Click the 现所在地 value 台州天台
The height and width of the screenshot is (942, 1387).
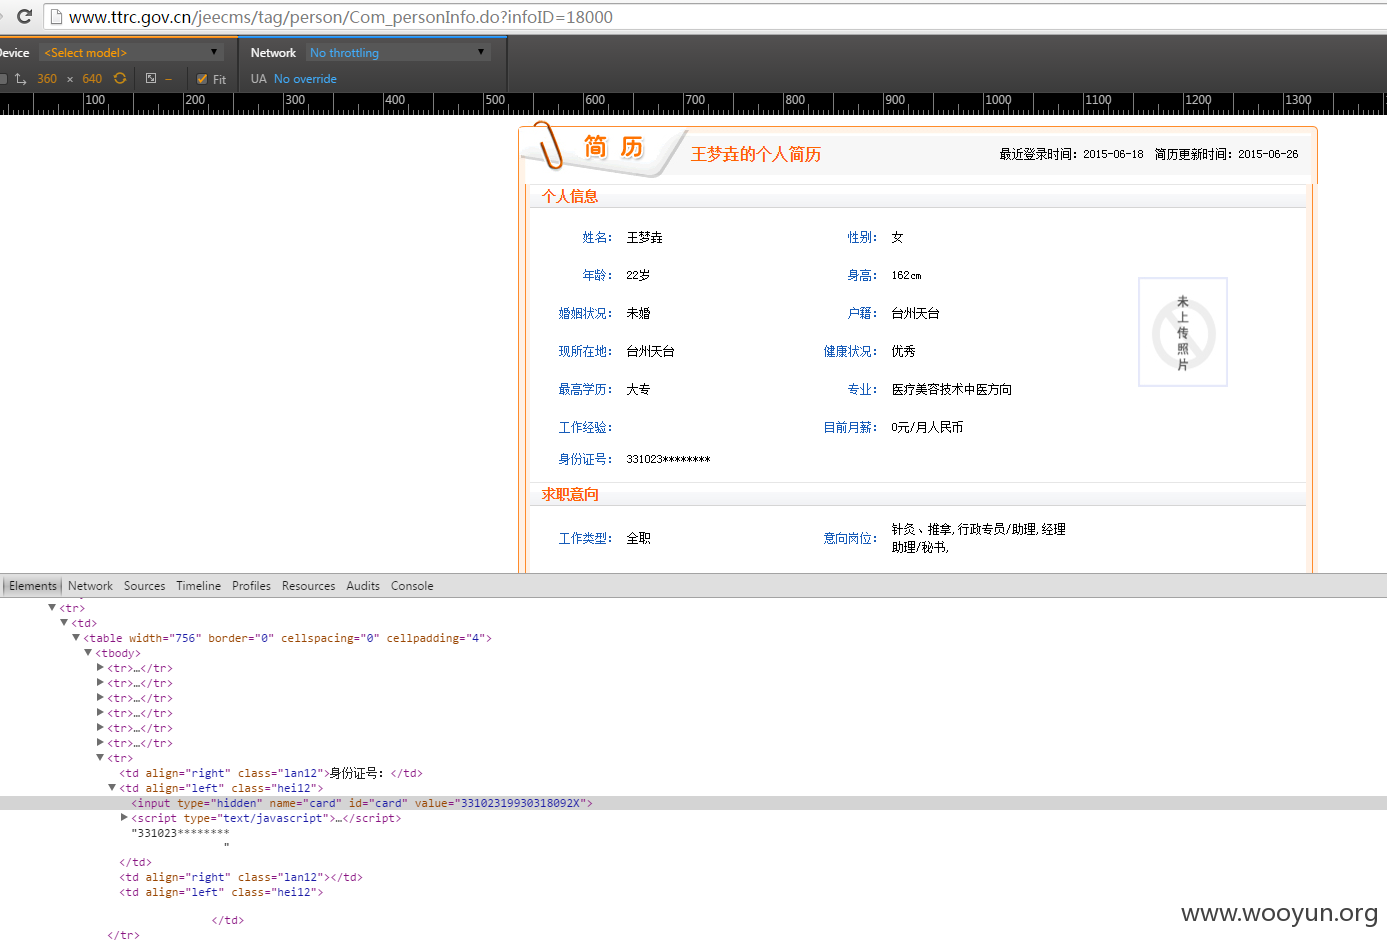(650, 351)
